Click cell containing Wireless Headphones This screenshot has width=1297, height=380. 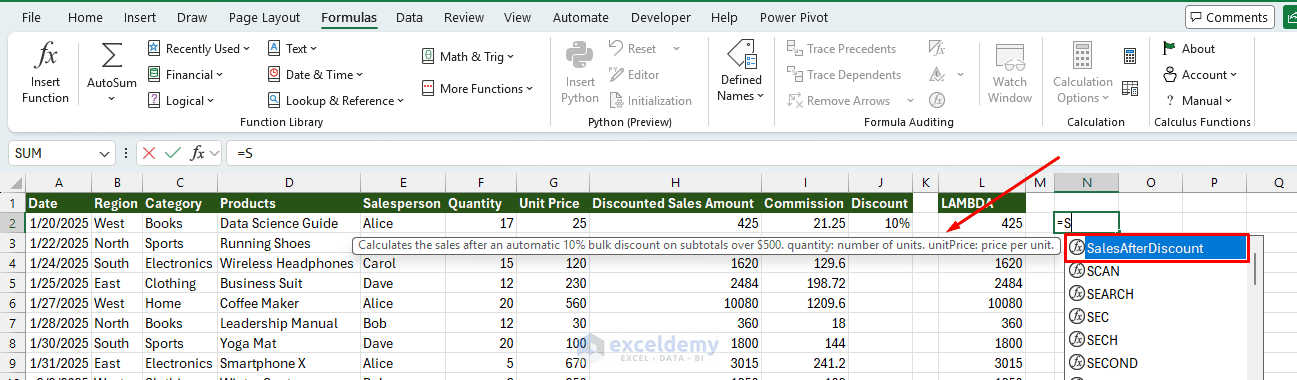(288, 263)
